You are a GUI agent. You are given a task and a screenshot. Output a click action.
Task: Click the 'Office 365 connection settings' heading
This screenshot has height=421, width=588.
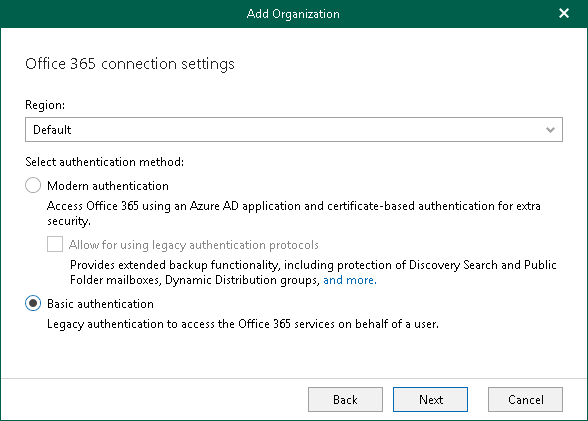(x=130, y=64)
